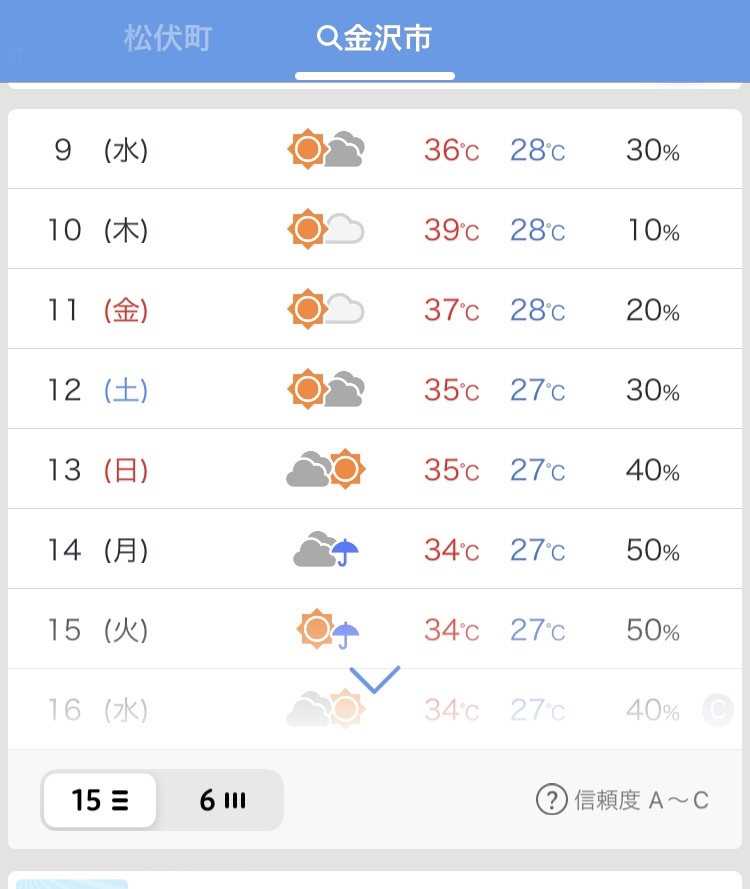The height and width of the screenshot is (889, 750).
Task: Select the weather icon on the 11 (金) row
Action: pyautogui.click(x=326, y=310)
